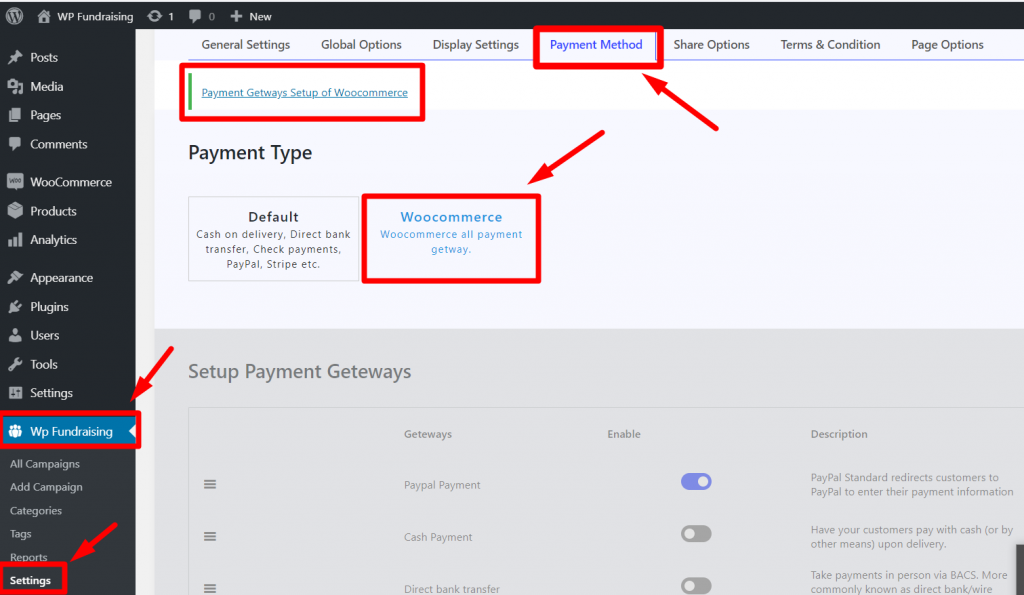Open Wp Fundraising Settings submenu item
This screenshot has width=1024, height=595.
coord(30,580)
